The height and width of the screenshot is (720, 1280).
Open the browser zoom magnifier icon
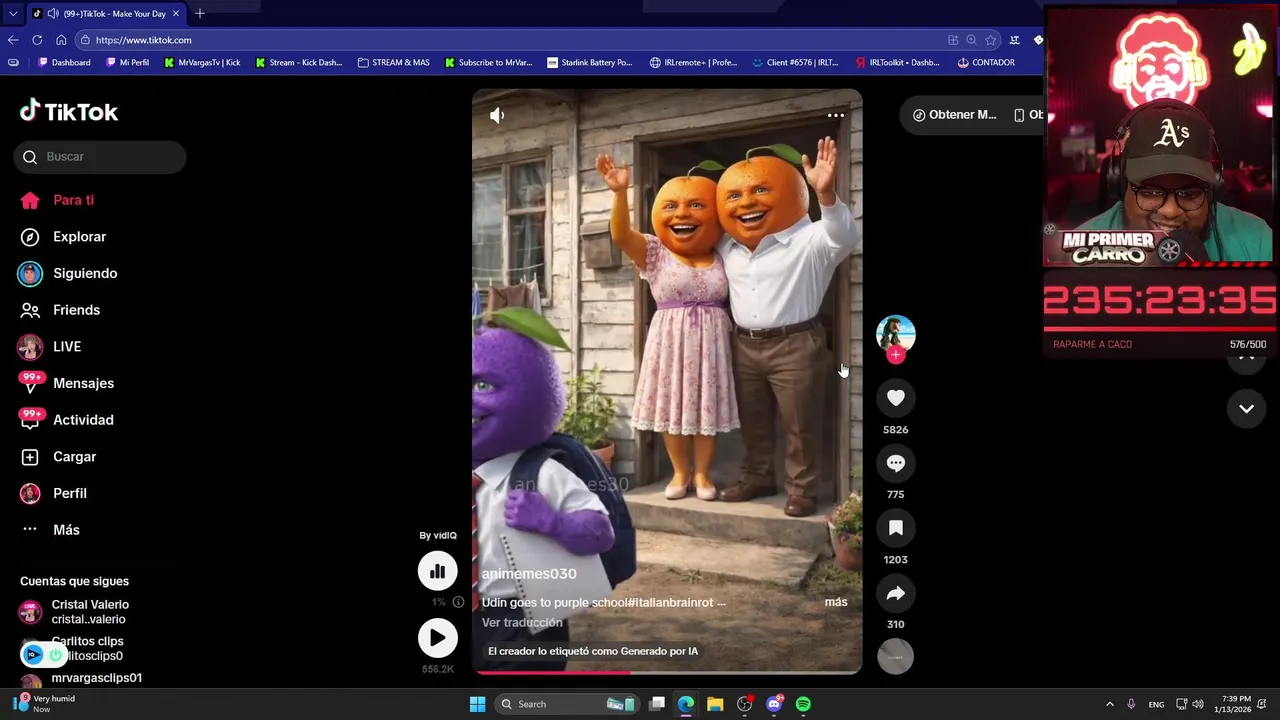971,40
